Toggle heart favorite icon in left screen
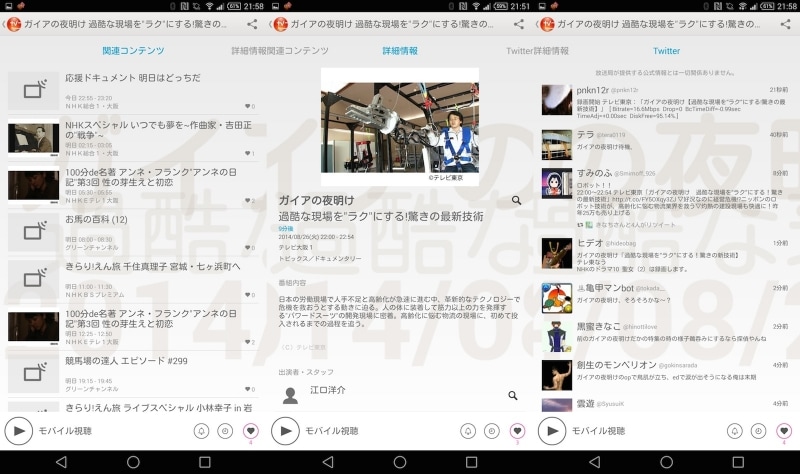The height and width of the screenshot is (474, 800). point(251,431)
